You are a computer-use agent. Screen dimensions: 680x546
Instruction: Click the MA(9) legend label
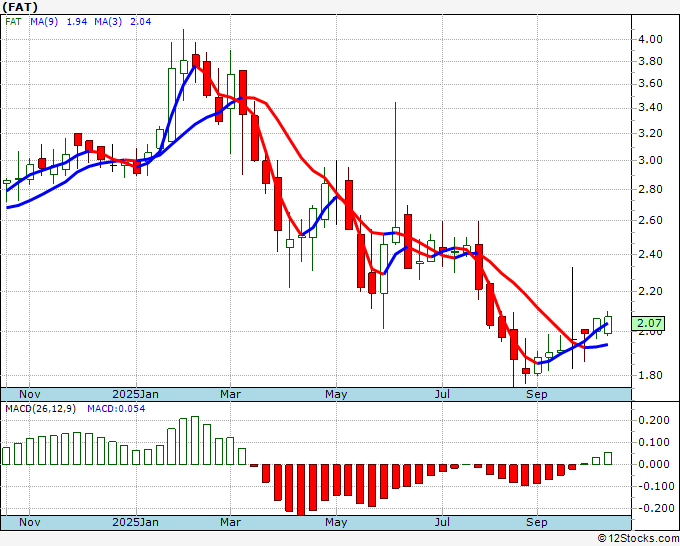pyautogui.click(x=44, y=22)
